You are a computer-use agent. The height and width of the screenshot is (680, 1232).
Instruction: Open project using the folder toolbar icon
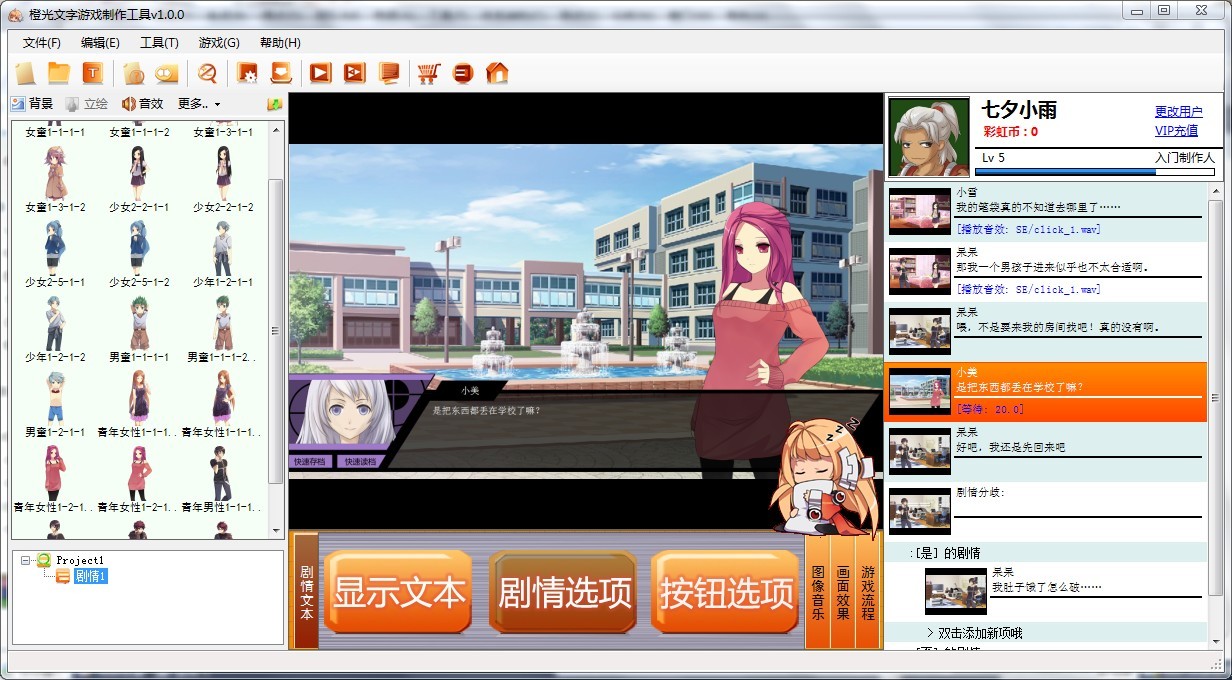(59, 73)
